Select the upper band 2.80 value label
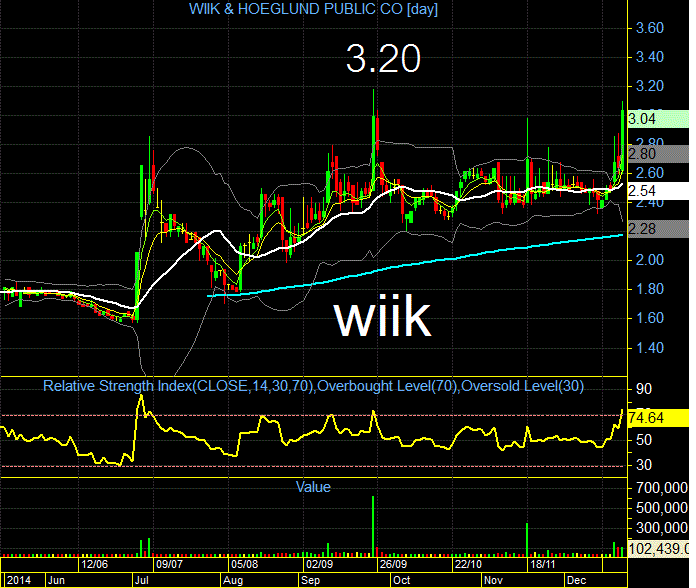Screen dimensions: 696x588 tap(659, 154)
